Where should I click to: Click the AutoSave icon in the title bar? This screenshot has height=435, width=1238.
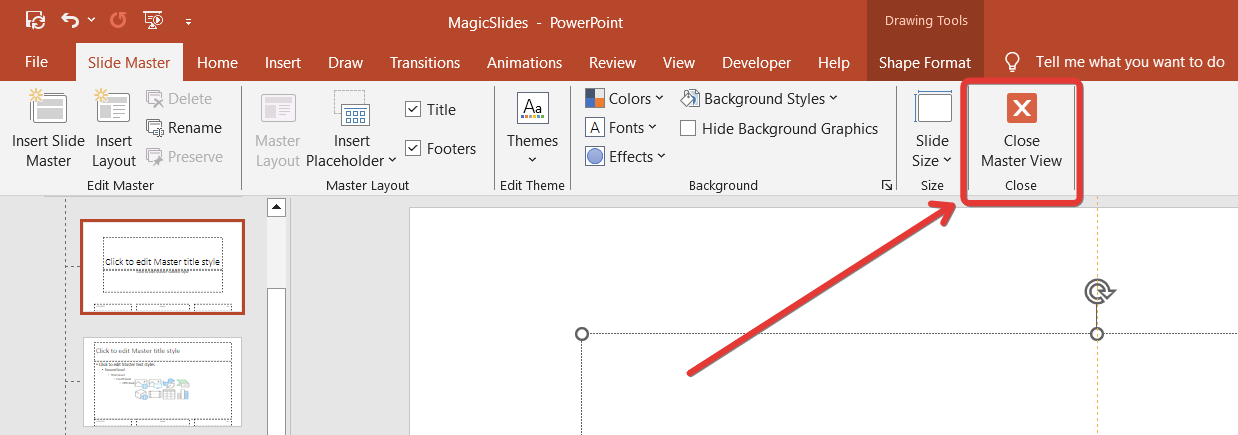click(x=35, y=20)
